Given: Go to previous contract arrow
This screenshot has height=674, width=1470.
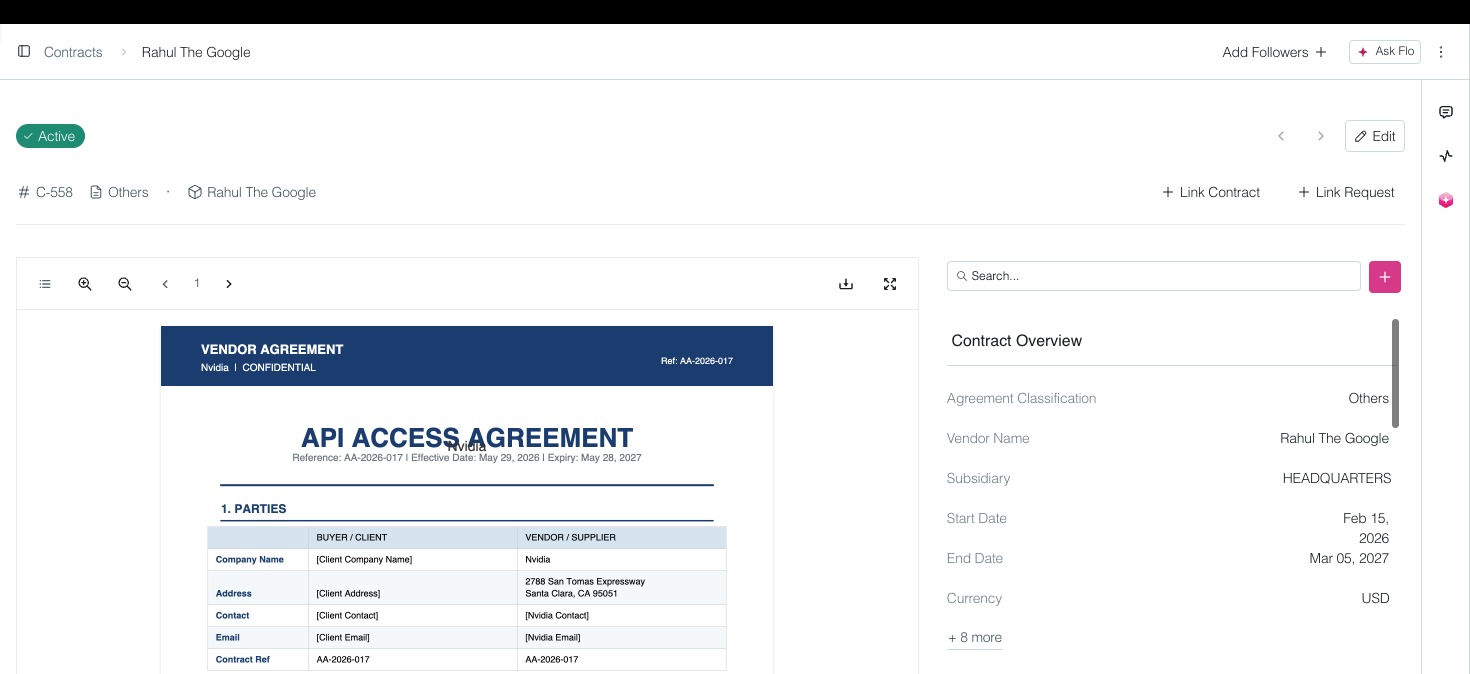Looking at the screenshot, I should tap(1281, 136).
